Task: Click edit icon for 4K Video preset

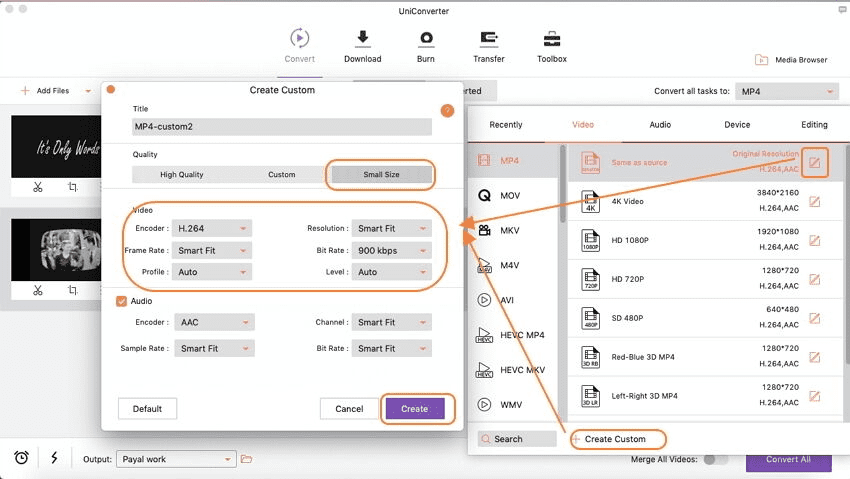Action: pyautogui.click(x=815, y=201)
